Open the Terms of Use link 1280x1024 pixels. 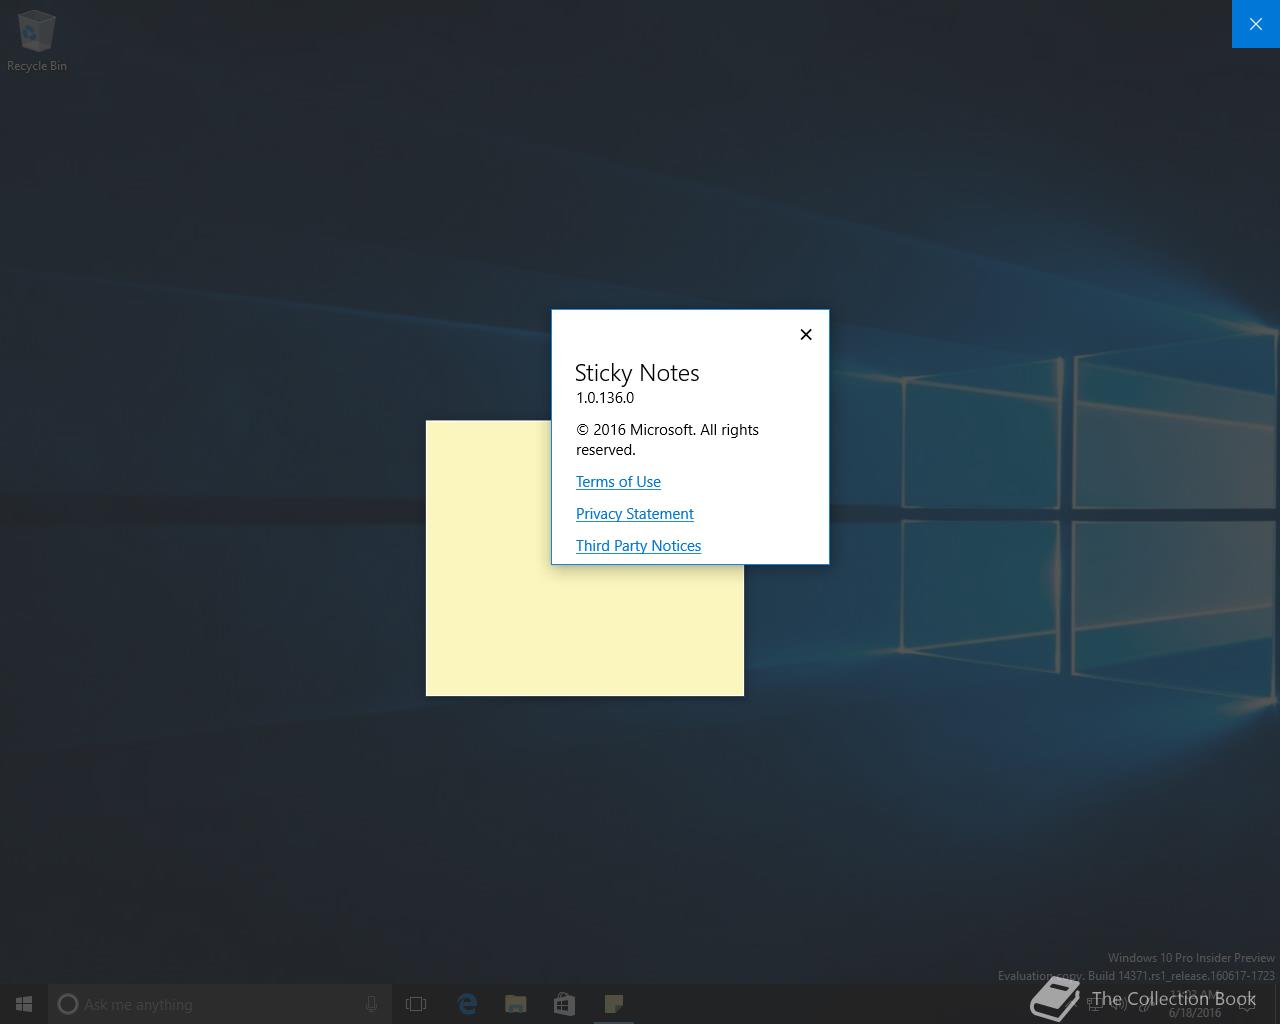618,482
